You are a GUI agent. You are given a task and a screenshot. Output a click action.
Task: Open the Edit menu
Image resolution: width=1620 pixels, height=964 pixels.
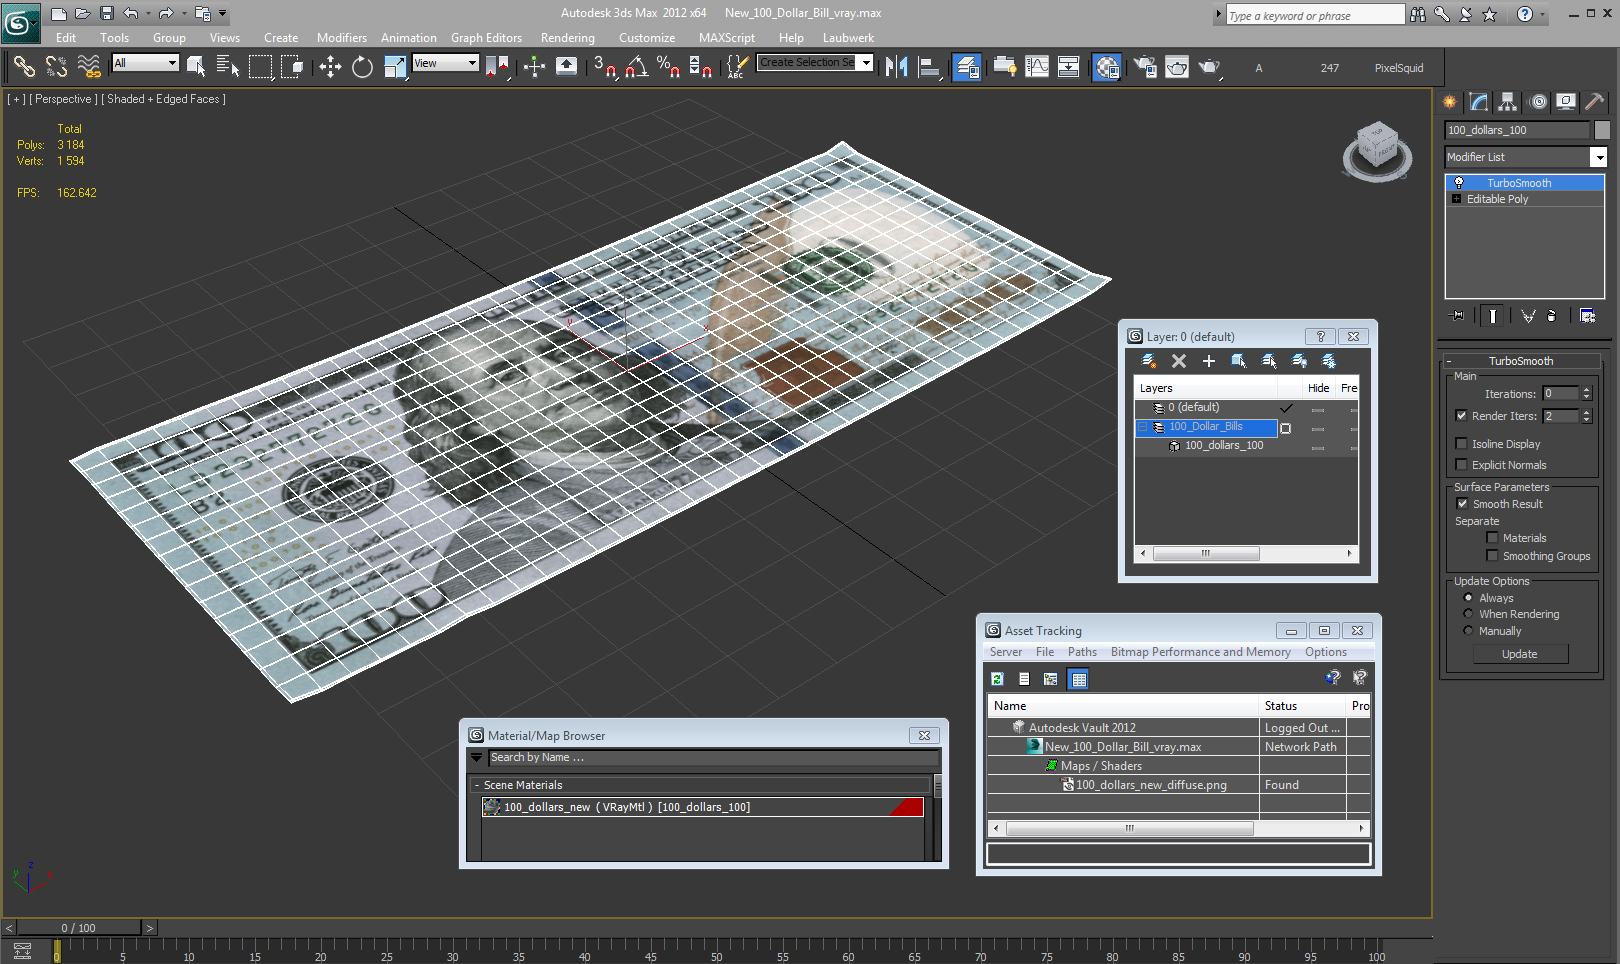click(66, 38)
